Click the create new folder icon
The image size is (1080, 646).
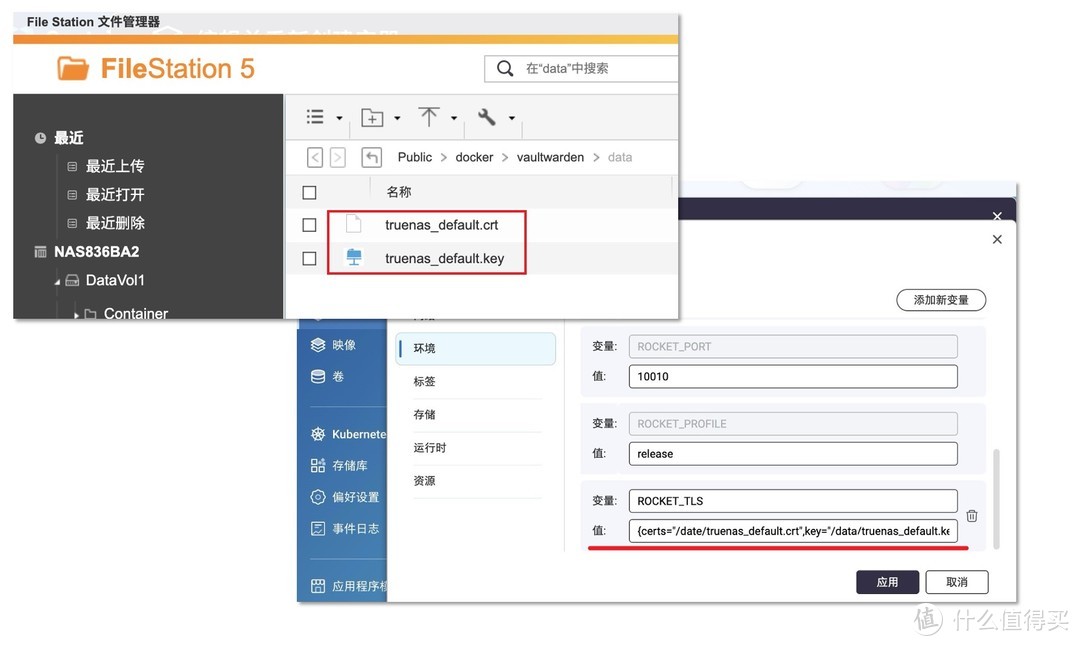coord(372,118)
